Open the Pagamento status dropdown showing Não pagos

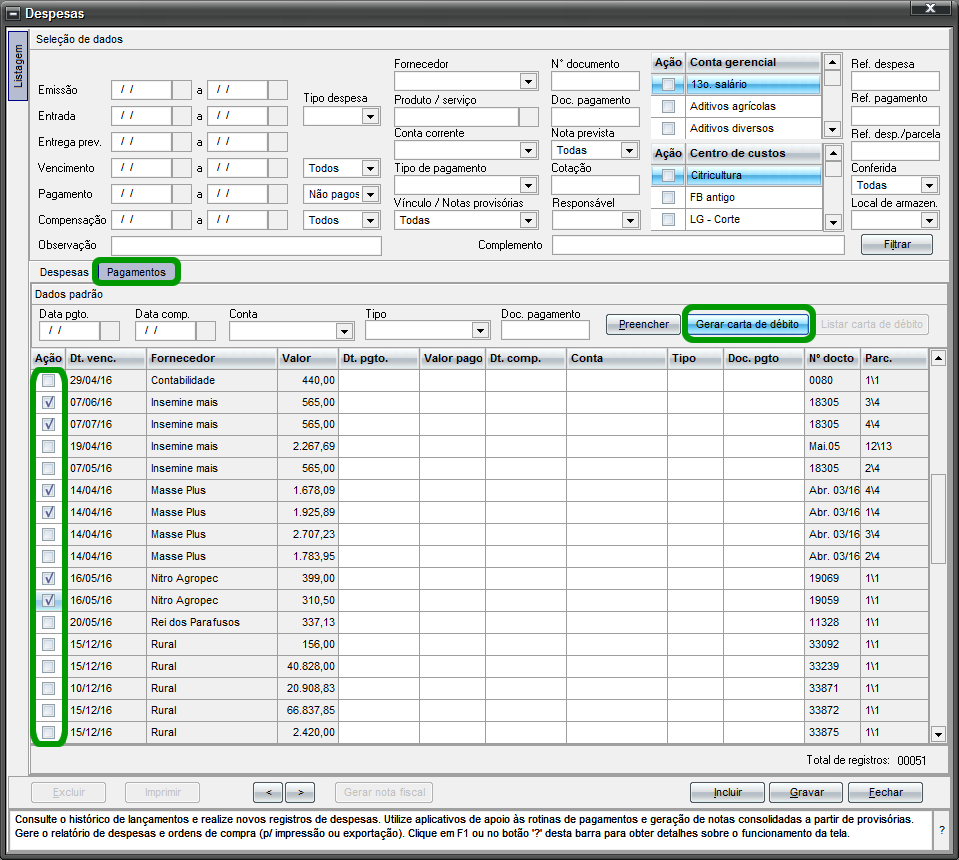[370, 195]
